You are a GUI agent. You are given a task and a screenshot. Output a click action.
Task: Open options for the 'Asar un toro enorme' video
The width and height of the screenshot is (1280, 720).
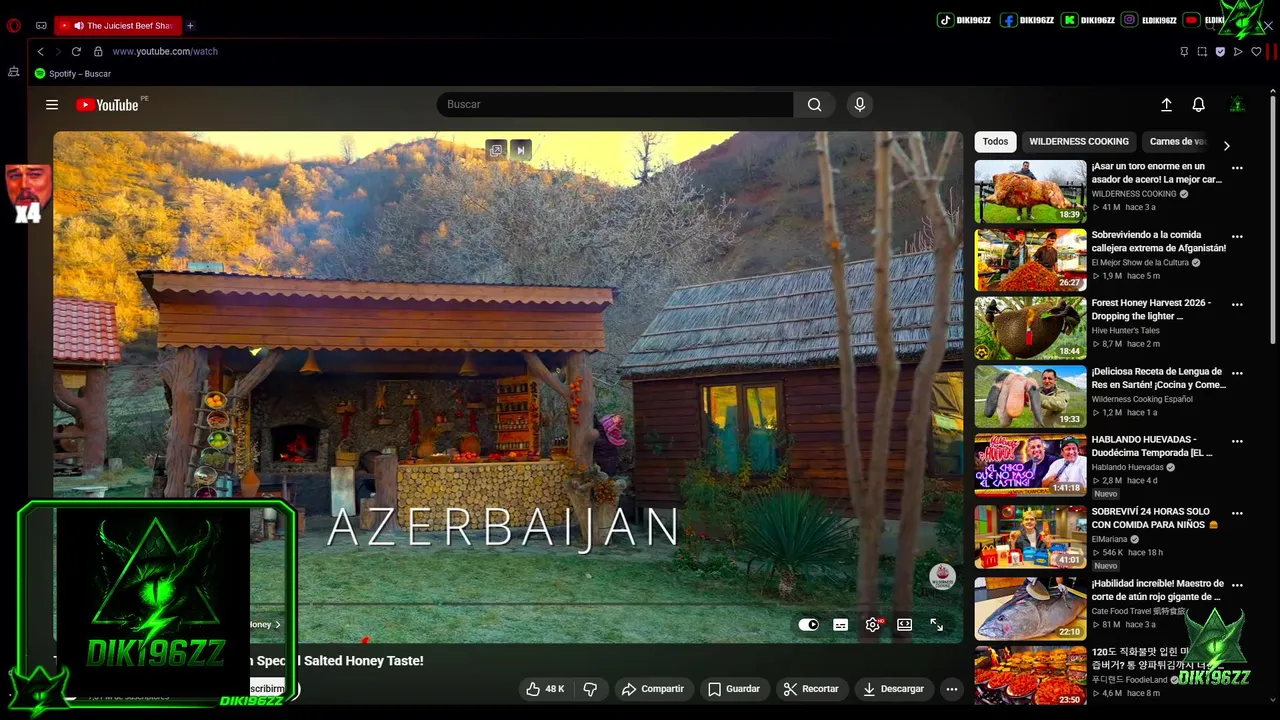1237,168
